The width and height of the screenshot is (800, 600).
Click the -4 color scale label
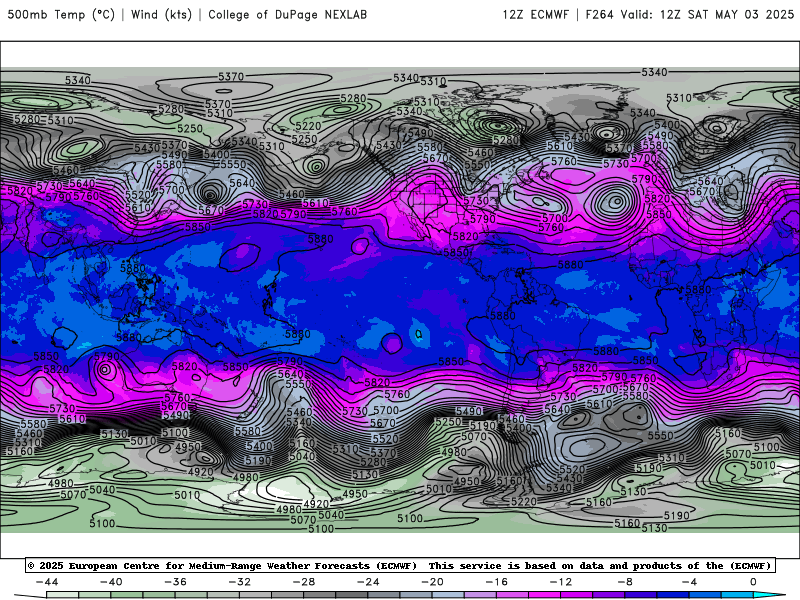[689, 582]
